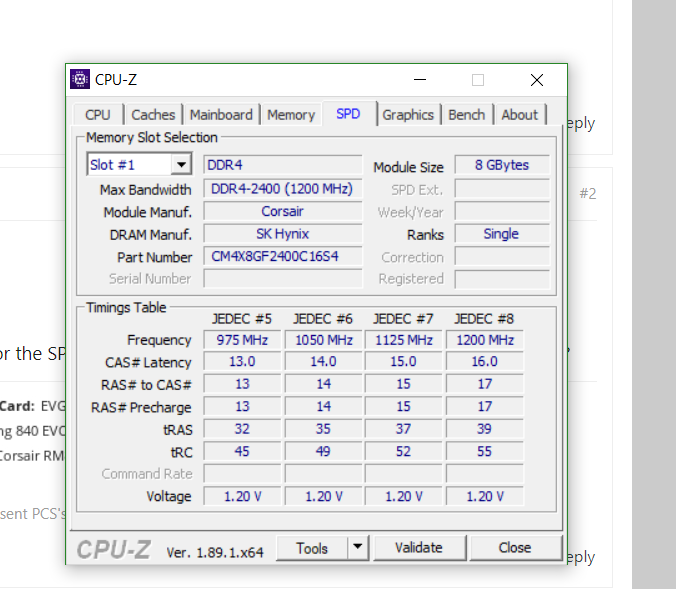
Task: Click the JEDEC #8 RAS# to CAS# value 17
Action: (485, 384)
